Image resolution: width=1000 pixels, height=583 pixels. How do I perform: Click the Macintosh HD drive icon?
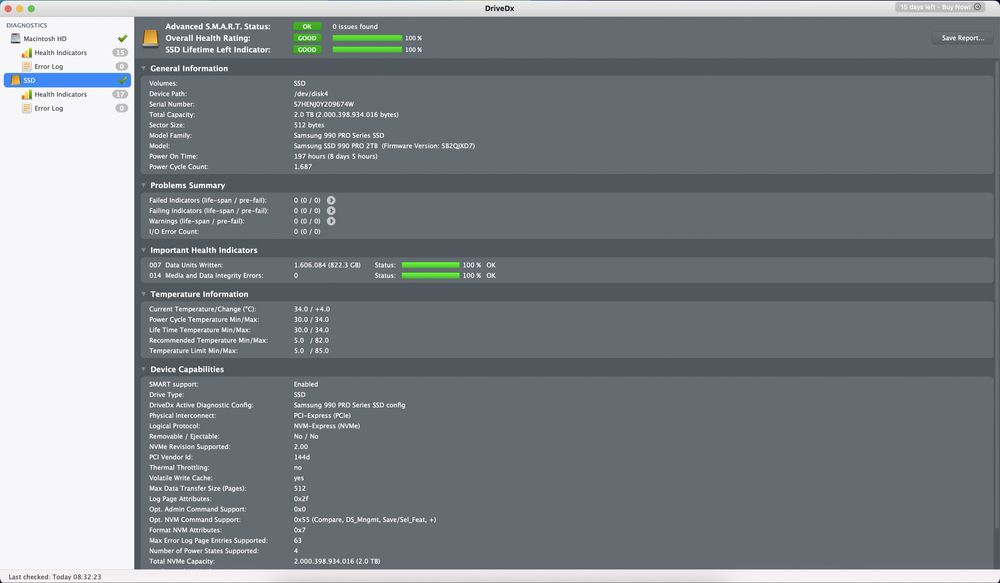(x=15, y=39)
